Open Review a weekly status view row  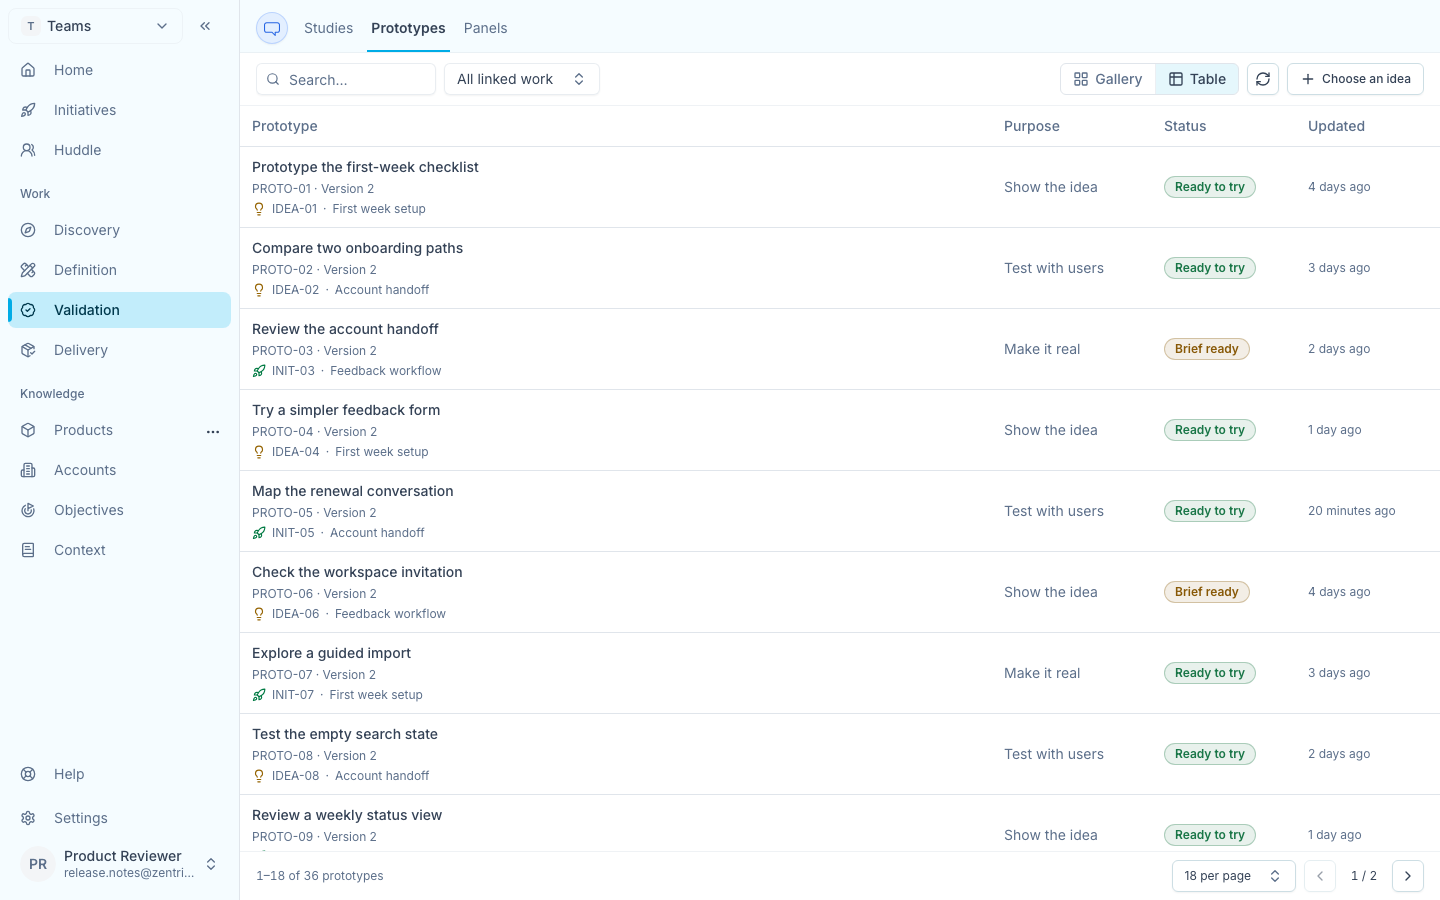[840, 823]
